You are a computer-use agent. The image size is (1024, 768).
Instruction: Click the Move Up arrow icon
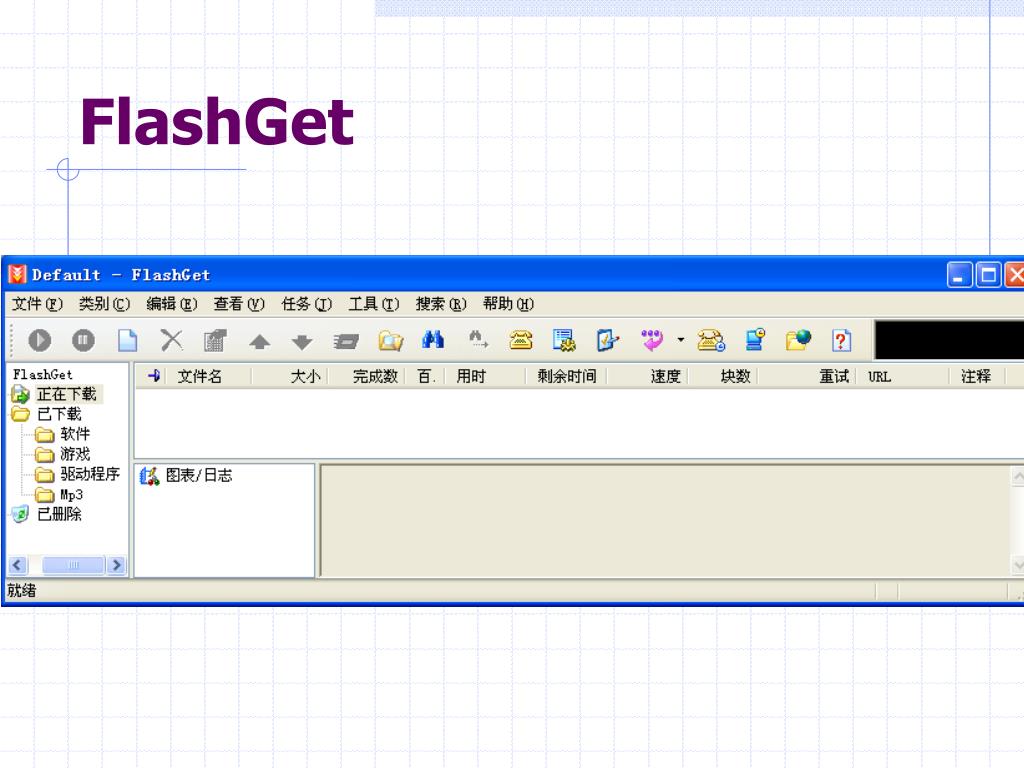point(259,342)
